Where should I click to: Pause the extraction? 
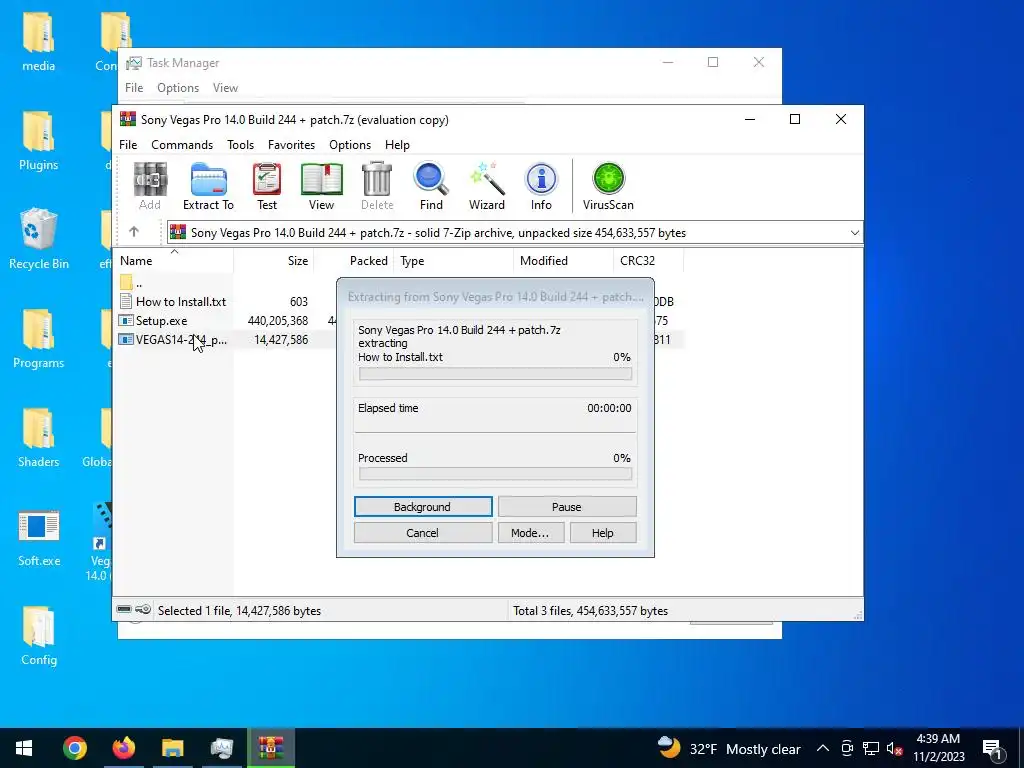click(567, 507)
